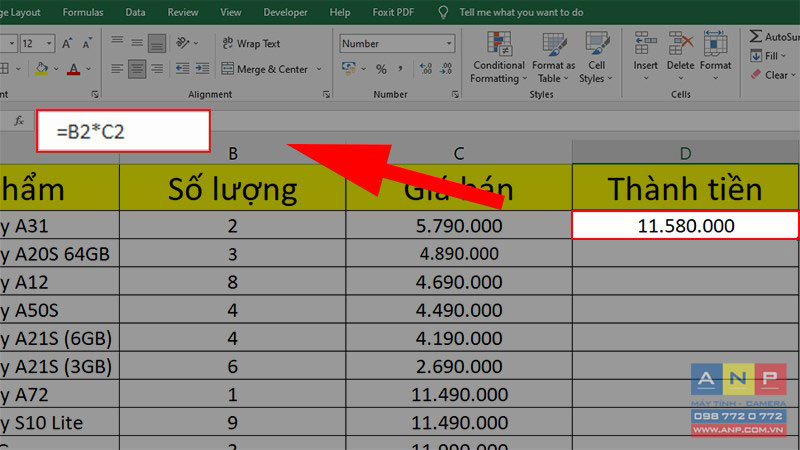Screen dimensions: 800x450
Task: Switch to the Developer tab
Action: tap(285, 12)
